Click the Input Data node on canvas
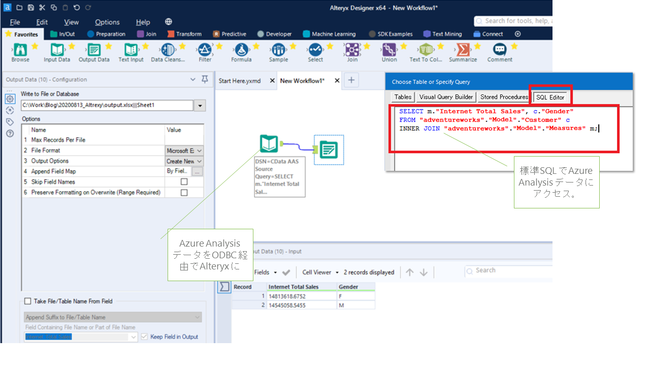Image resolution: width=650 pixels, height=365 pixels. click(x=269, y=144)
